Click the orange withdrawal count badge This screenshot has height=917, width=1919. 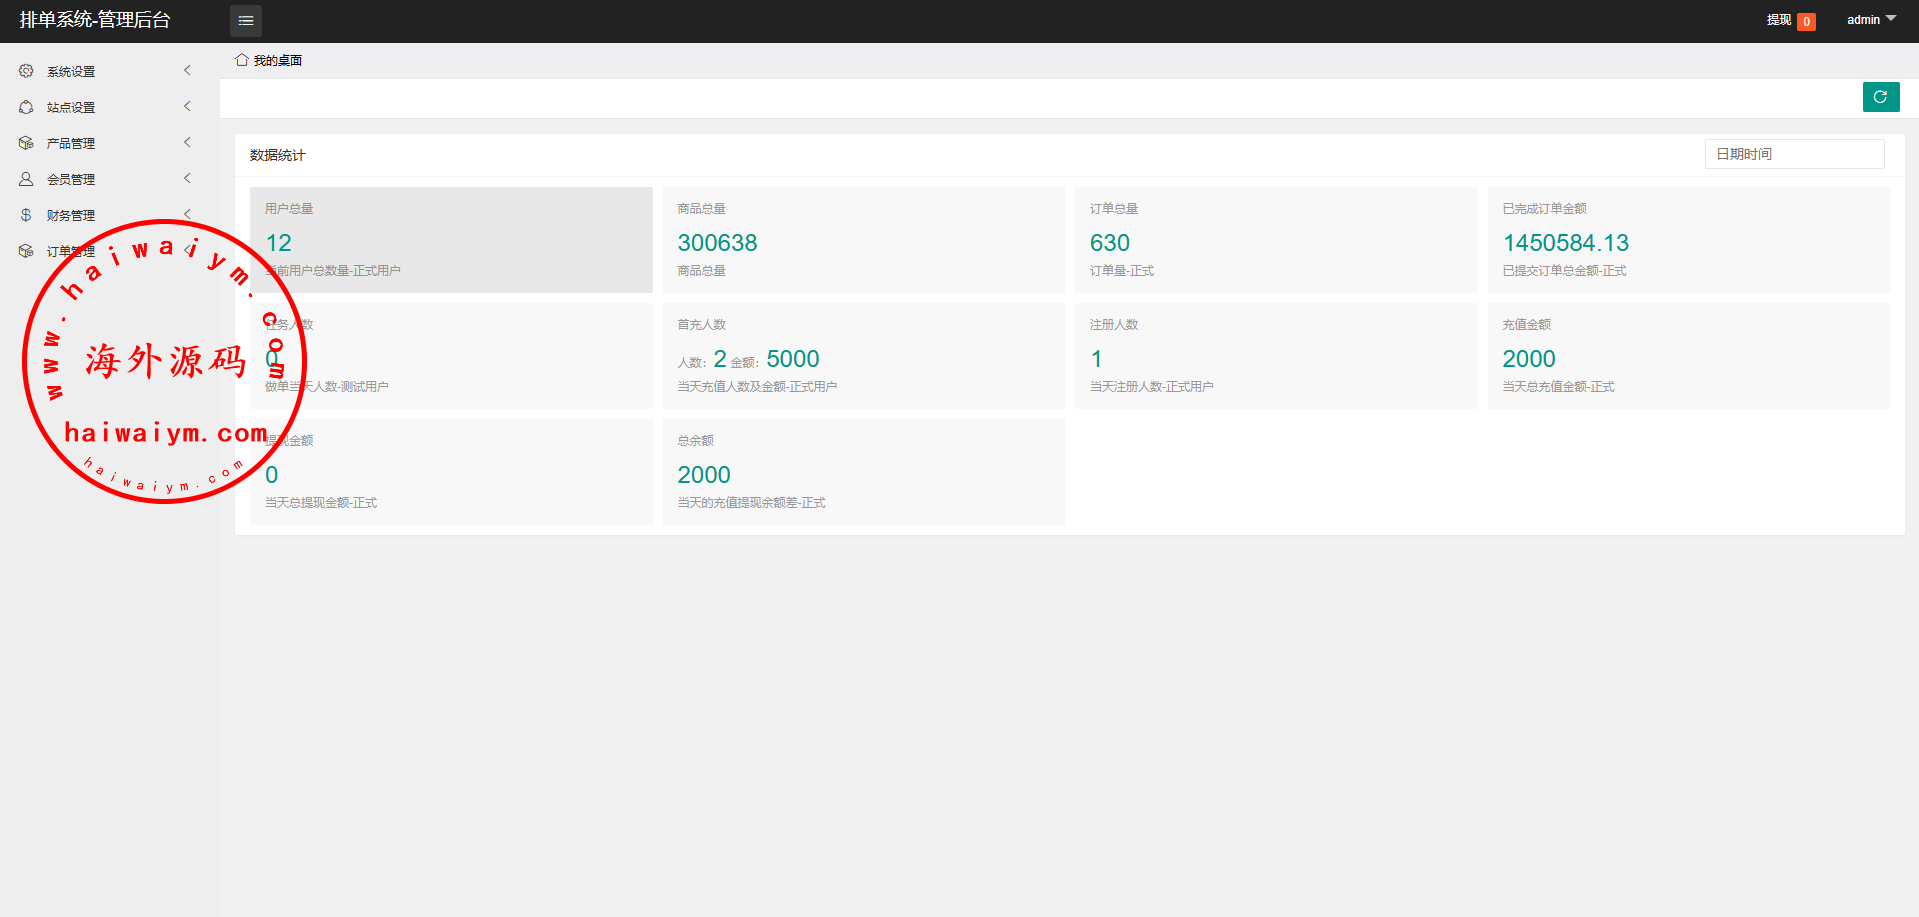(x=1806, y=21)
